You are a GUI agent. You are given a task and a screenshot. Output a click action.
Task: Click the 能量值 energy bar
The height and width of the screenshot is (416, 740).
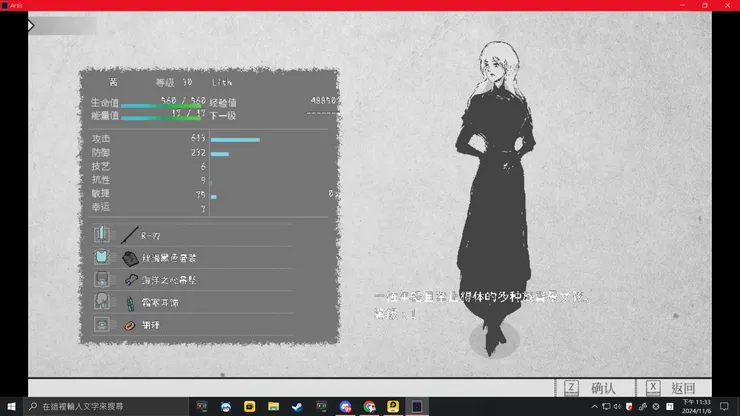[161, 118]
